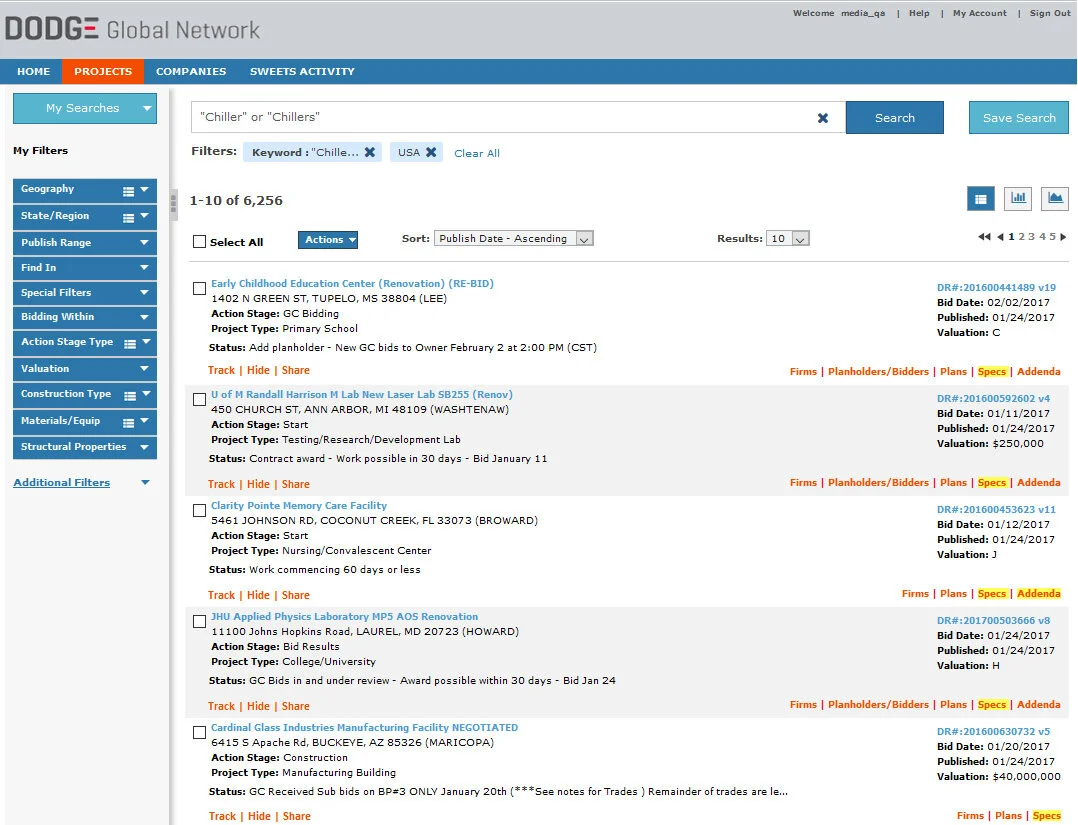Open the Actions dropdown
The height and width of the screenshot is (825, 1078).
point(327,240)
